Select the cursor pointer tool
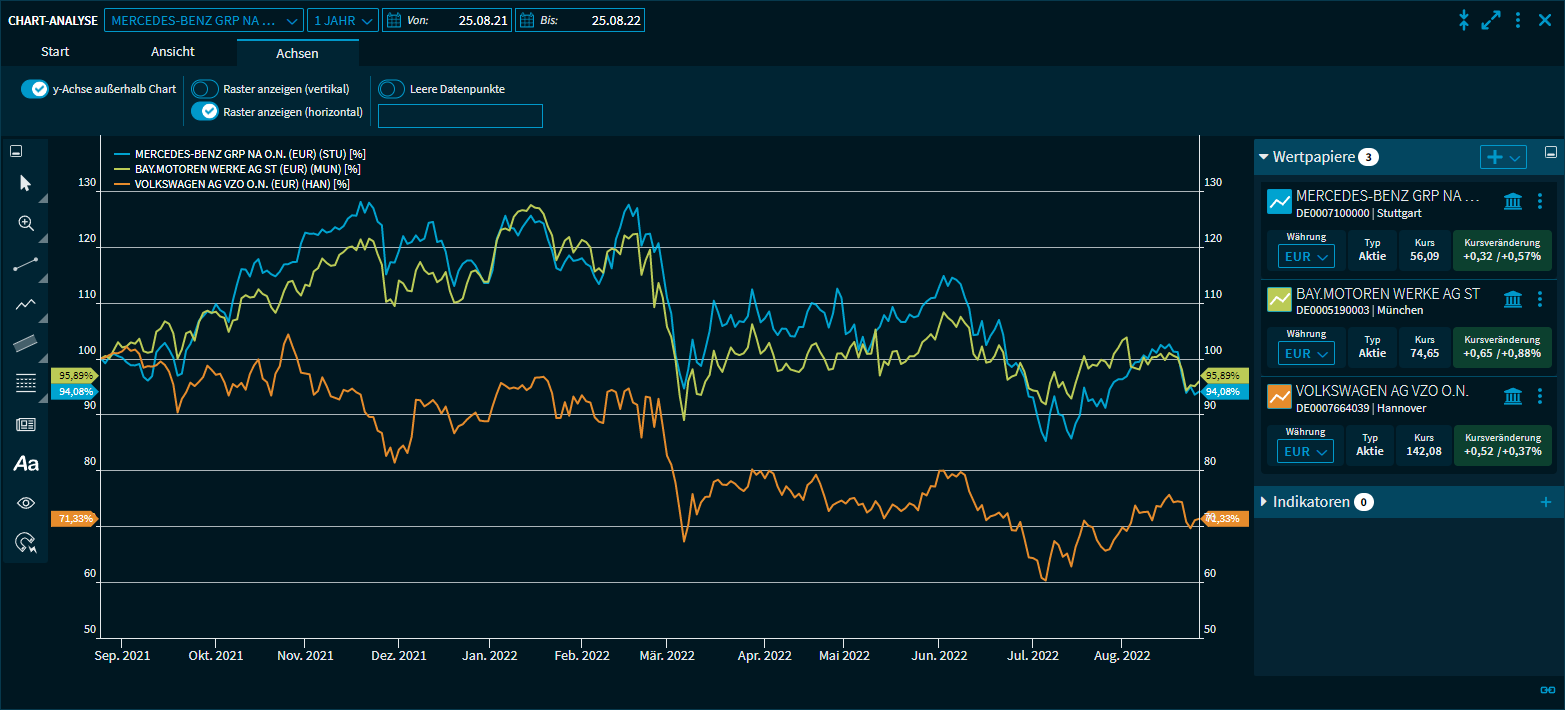This screenshot has height=710, width=1565. (25, 183)
